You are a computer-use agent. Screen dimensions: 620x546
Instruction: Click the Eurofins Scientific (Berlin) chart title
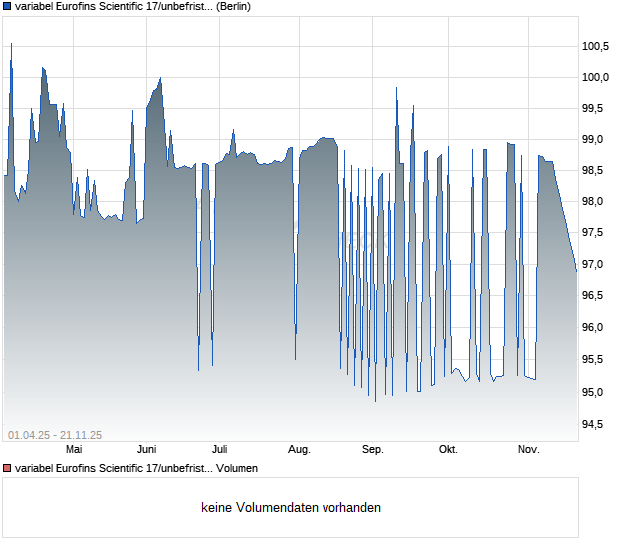133,6
